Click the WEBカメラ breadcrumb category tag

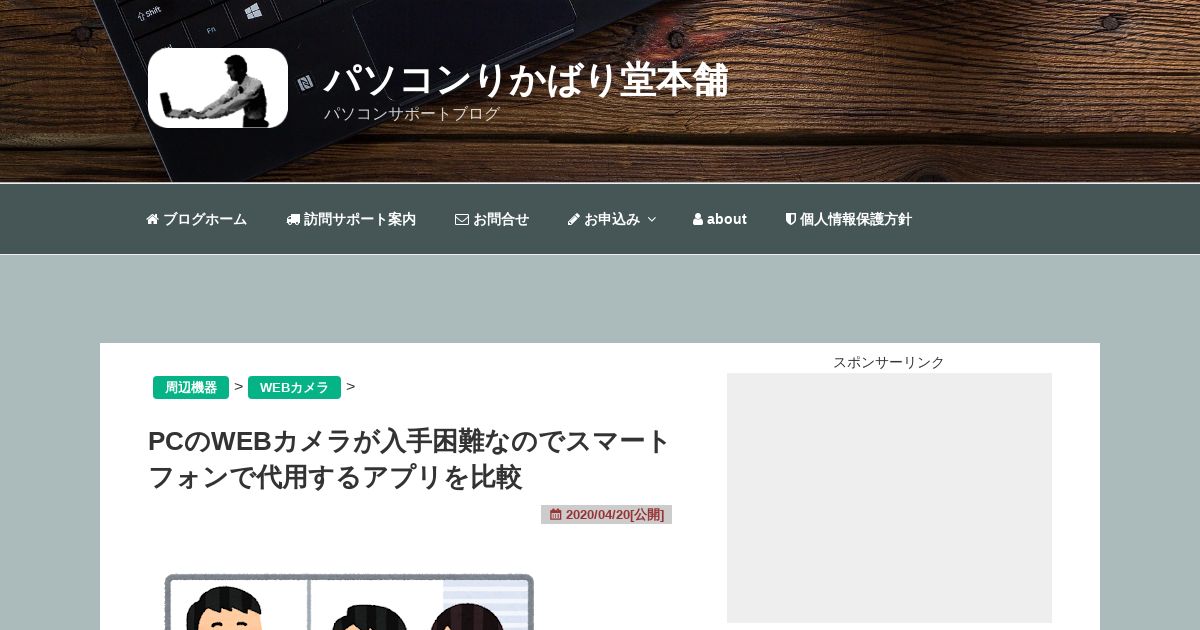294,388
